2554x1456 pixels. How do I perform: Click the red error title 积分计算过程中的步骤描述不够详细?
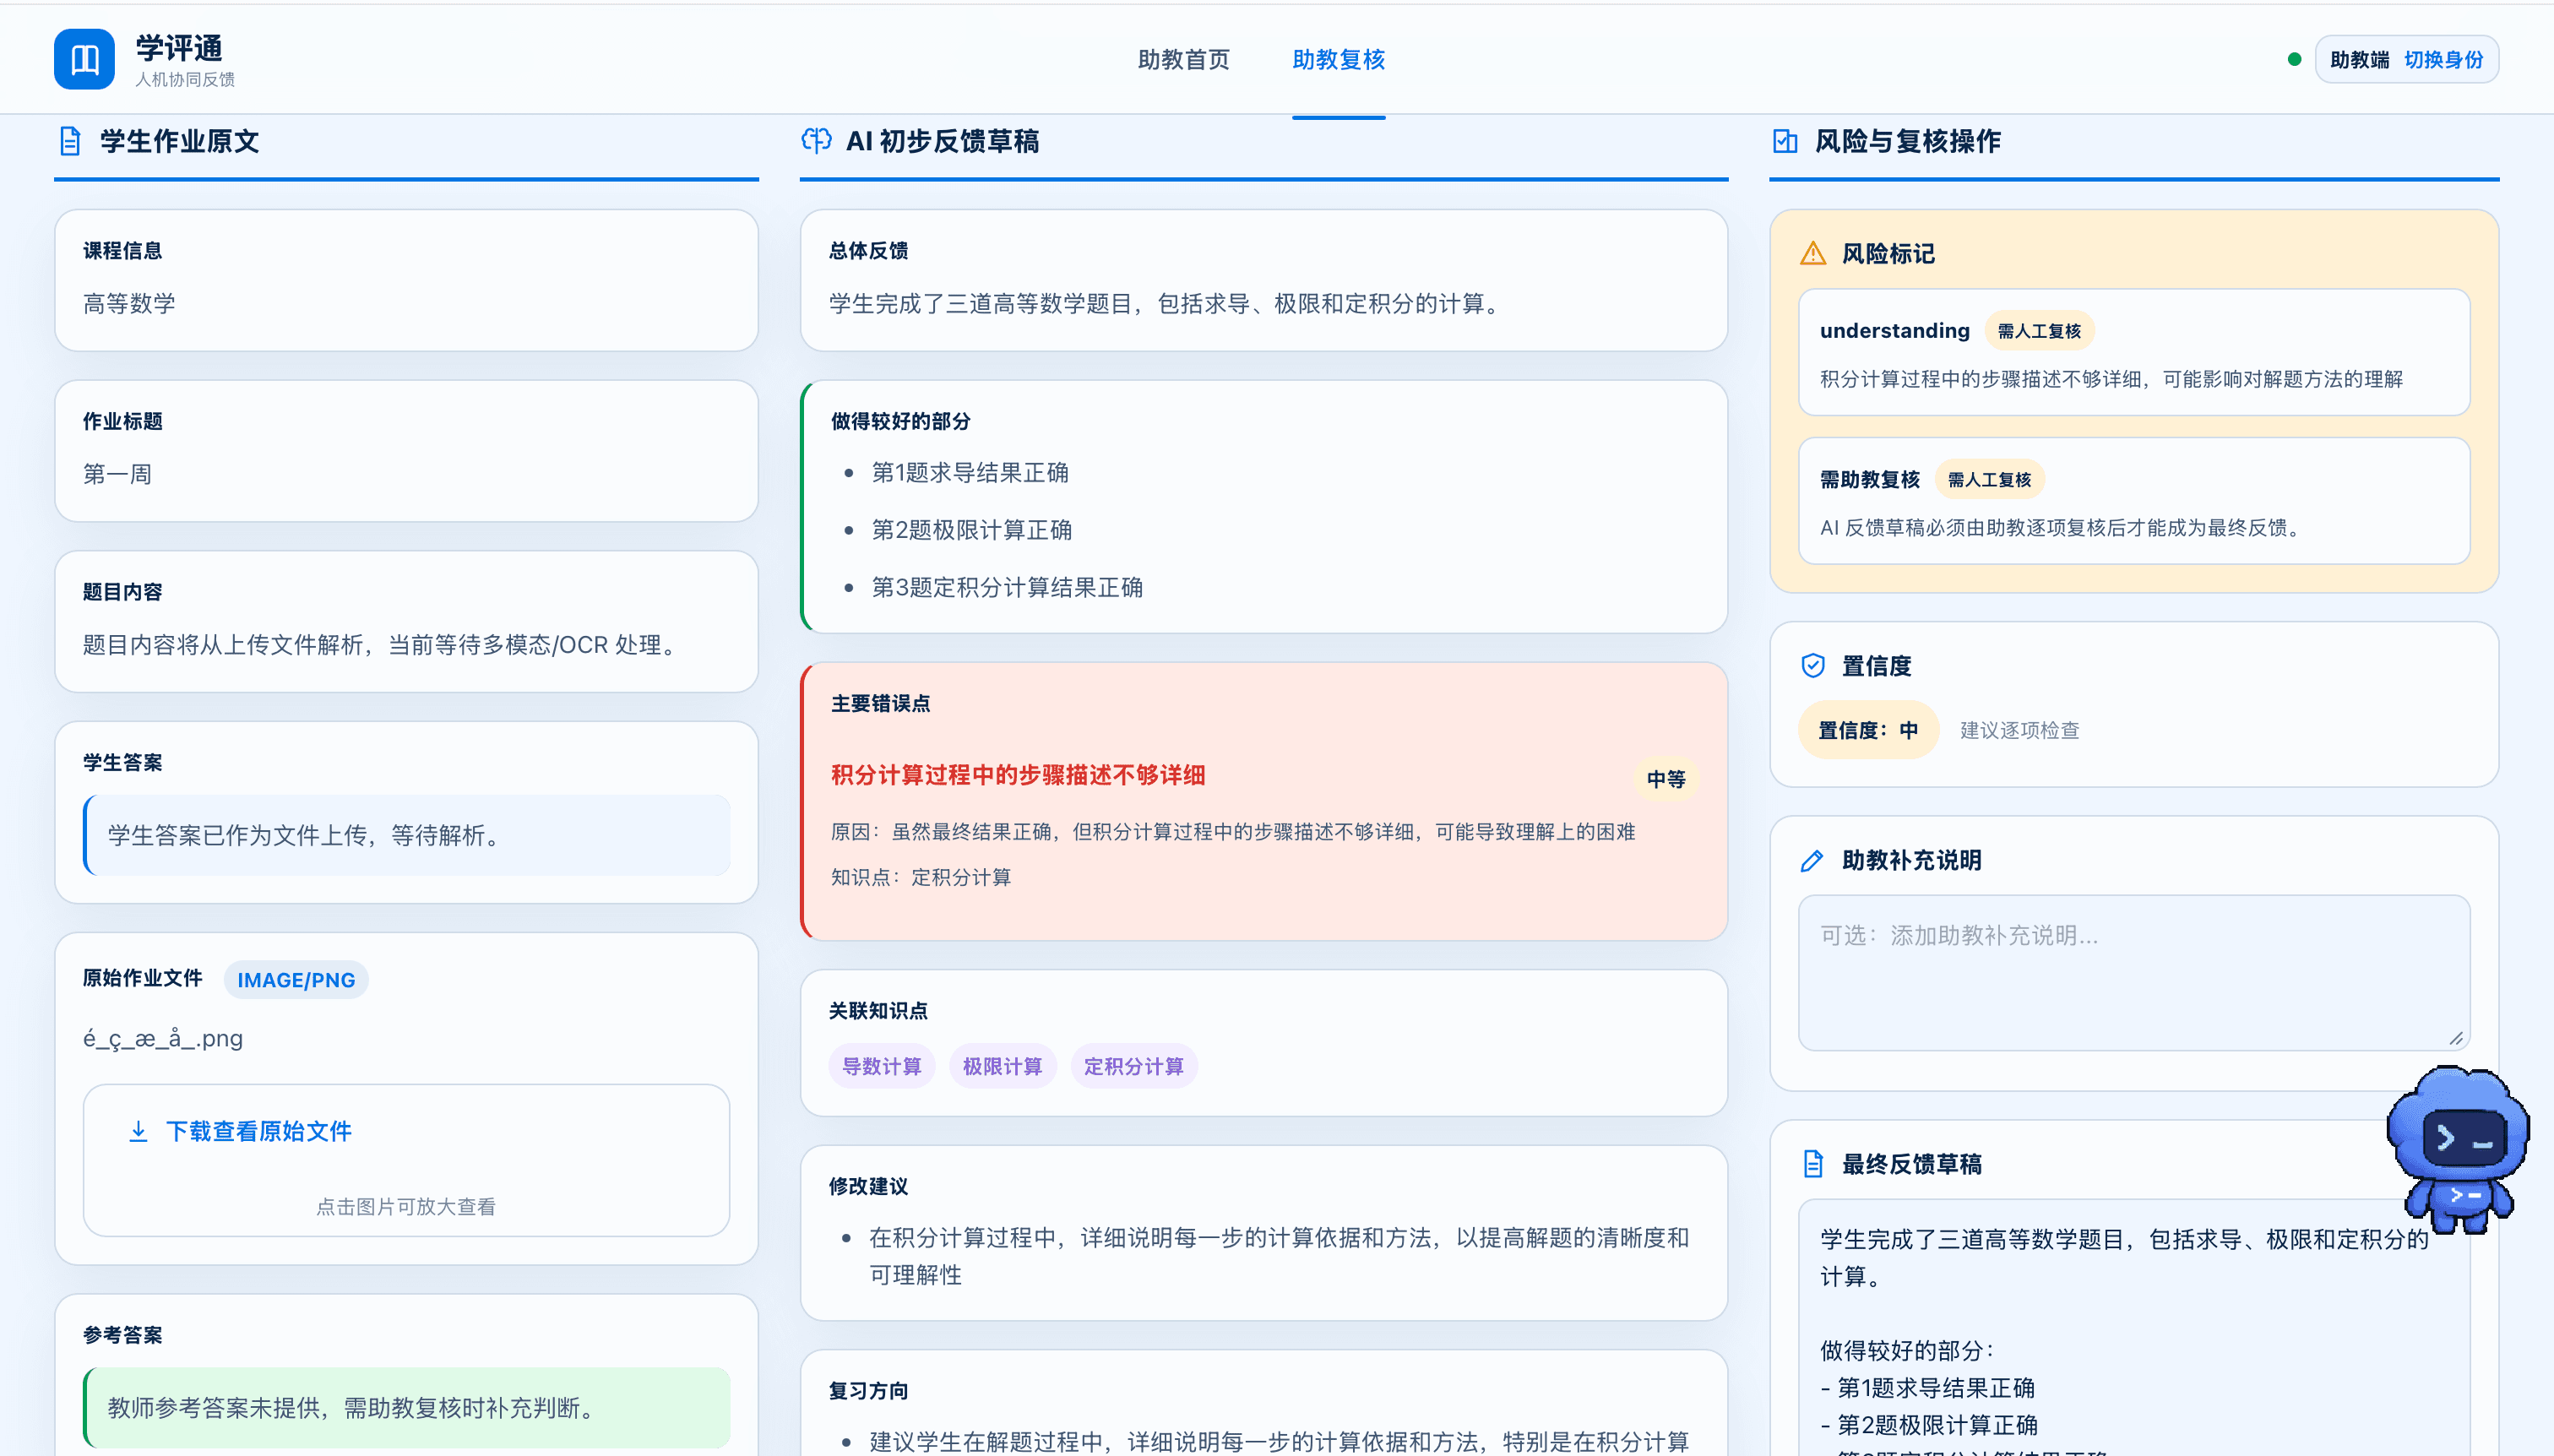click(x=1018, y=775)
